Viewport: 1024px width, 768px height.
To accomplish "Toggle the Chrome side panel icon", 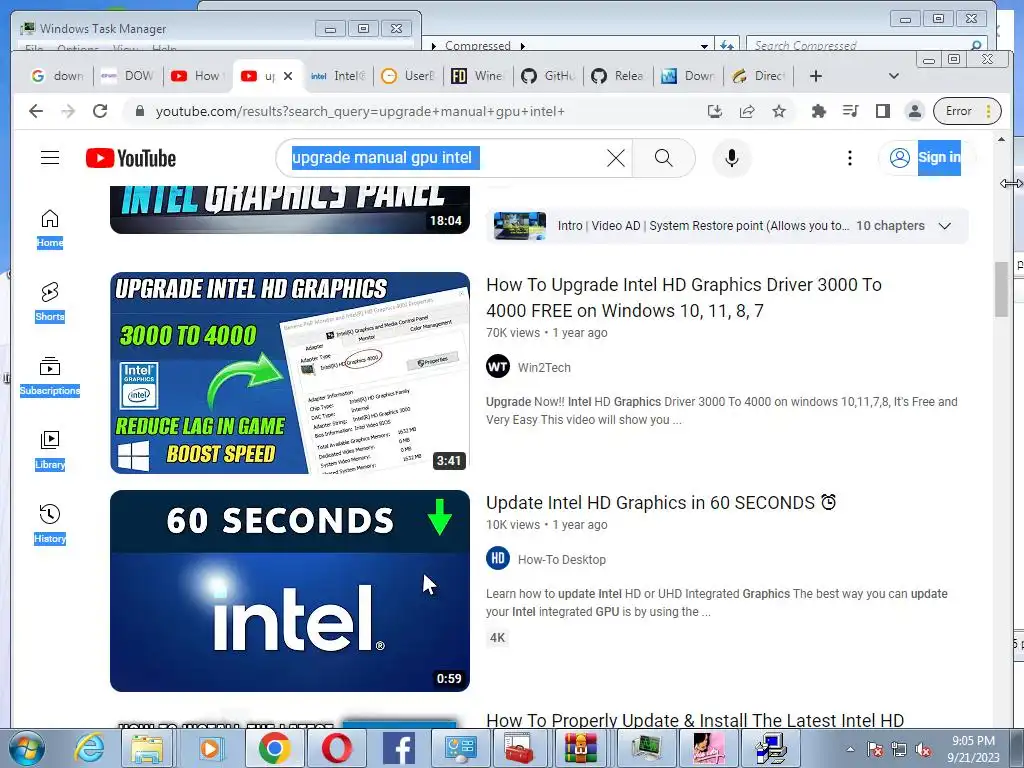I will (882, 112).
